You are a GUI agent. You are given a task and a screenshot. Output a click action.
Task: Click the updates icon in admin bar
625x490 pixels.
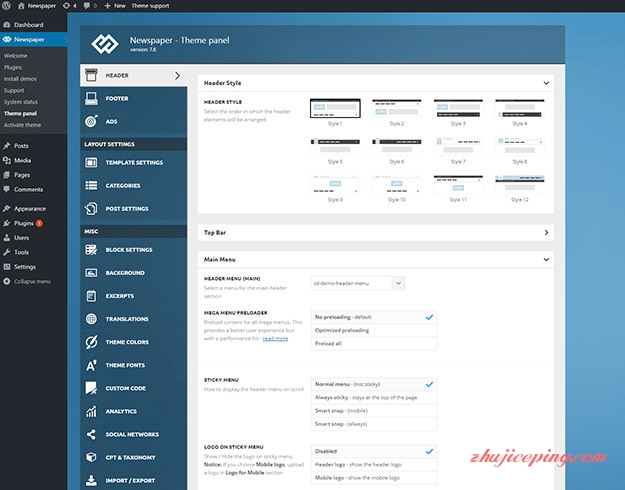tap(66, 6)
